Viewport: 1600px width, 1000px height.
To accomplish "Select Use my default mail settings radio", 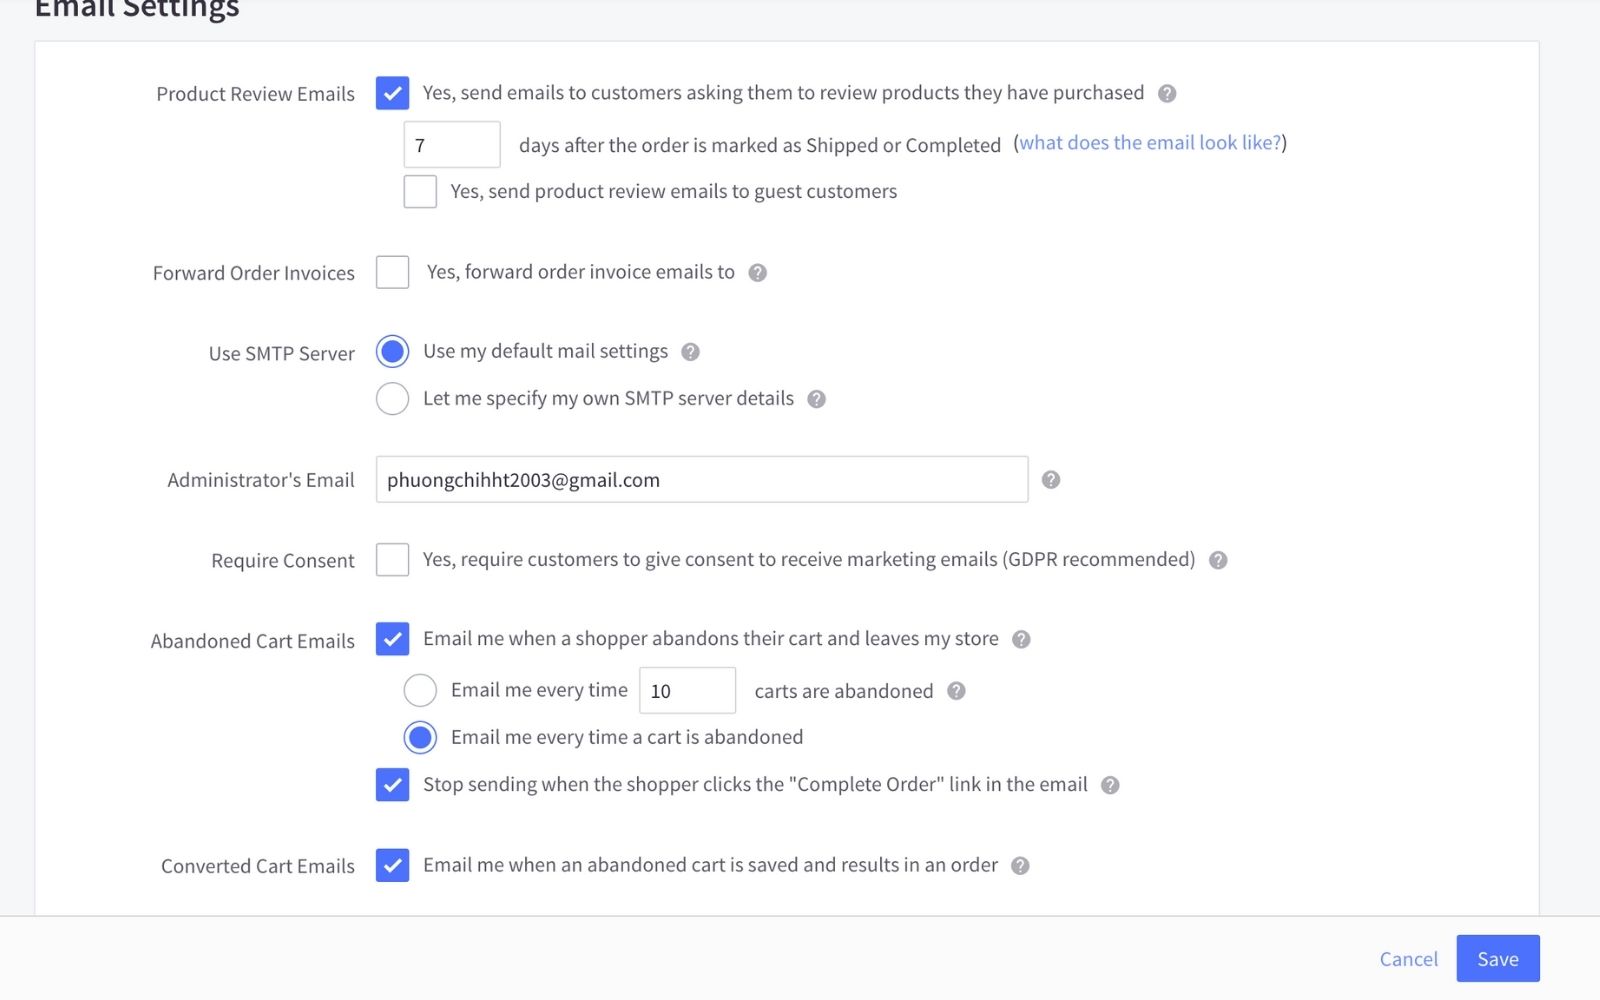I will [x=392, y=351].
